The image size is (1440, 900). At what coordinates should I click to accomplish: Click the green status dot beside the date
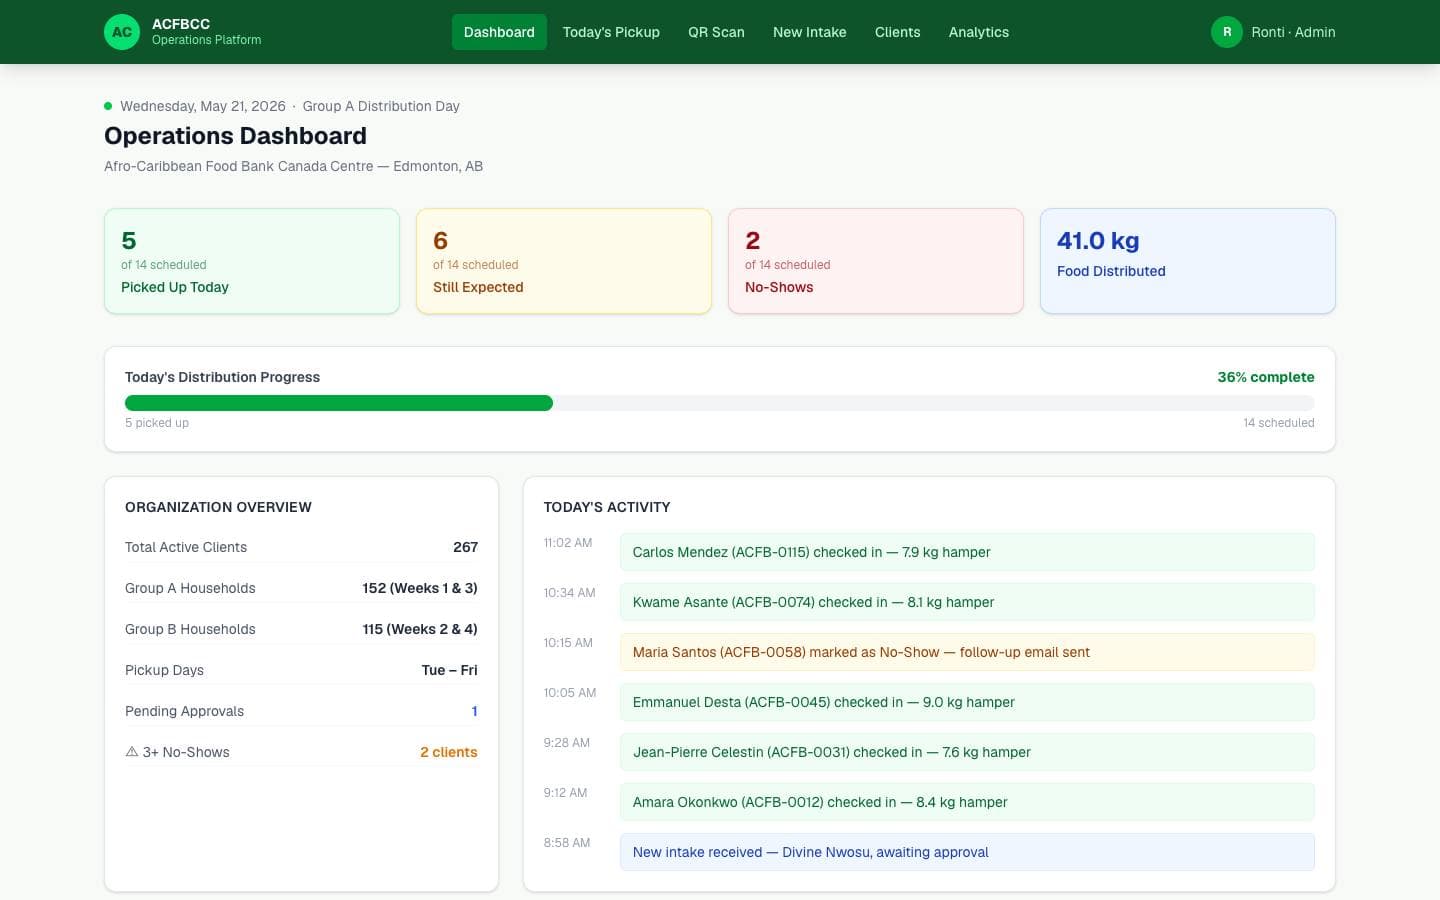pyautogui.click(x=108, y=106)
